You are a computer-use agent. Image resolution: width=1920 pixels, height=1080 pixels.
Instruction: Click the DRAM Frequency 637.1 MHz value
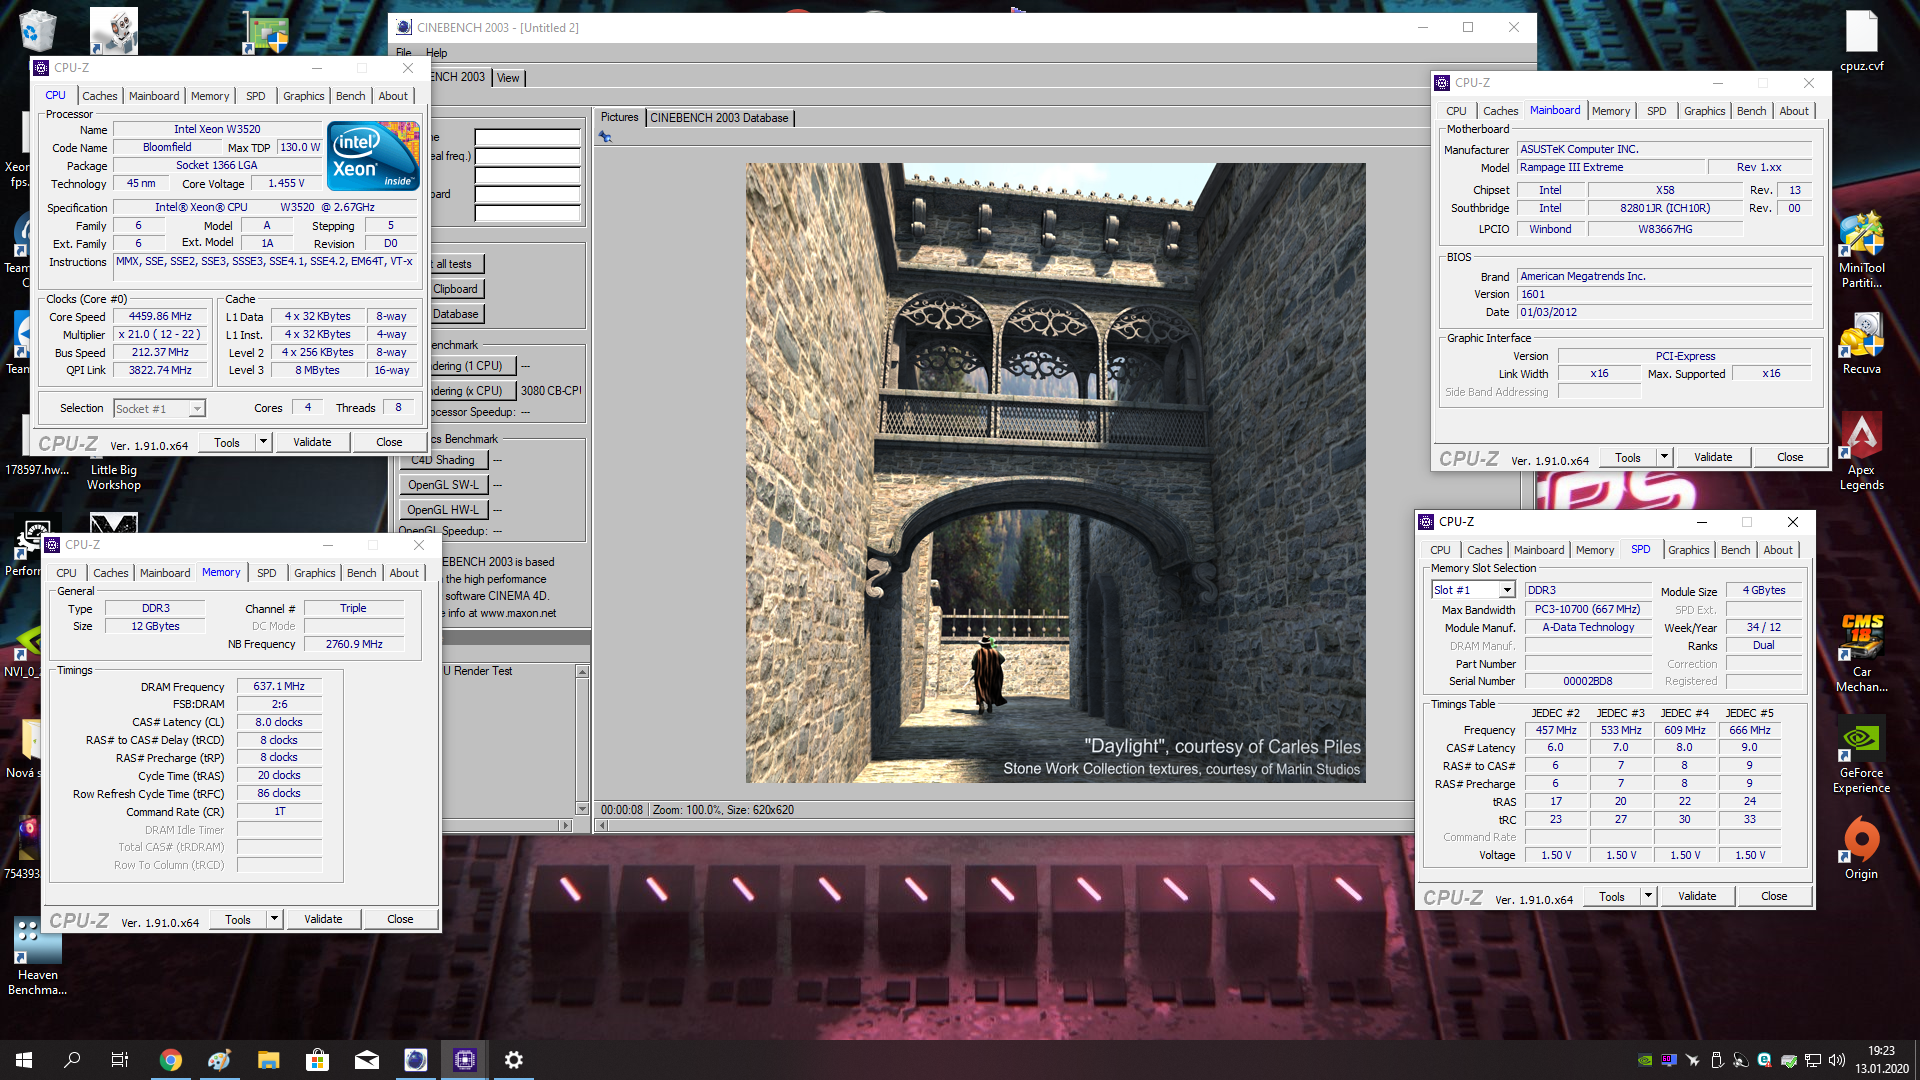click(279, 686)
